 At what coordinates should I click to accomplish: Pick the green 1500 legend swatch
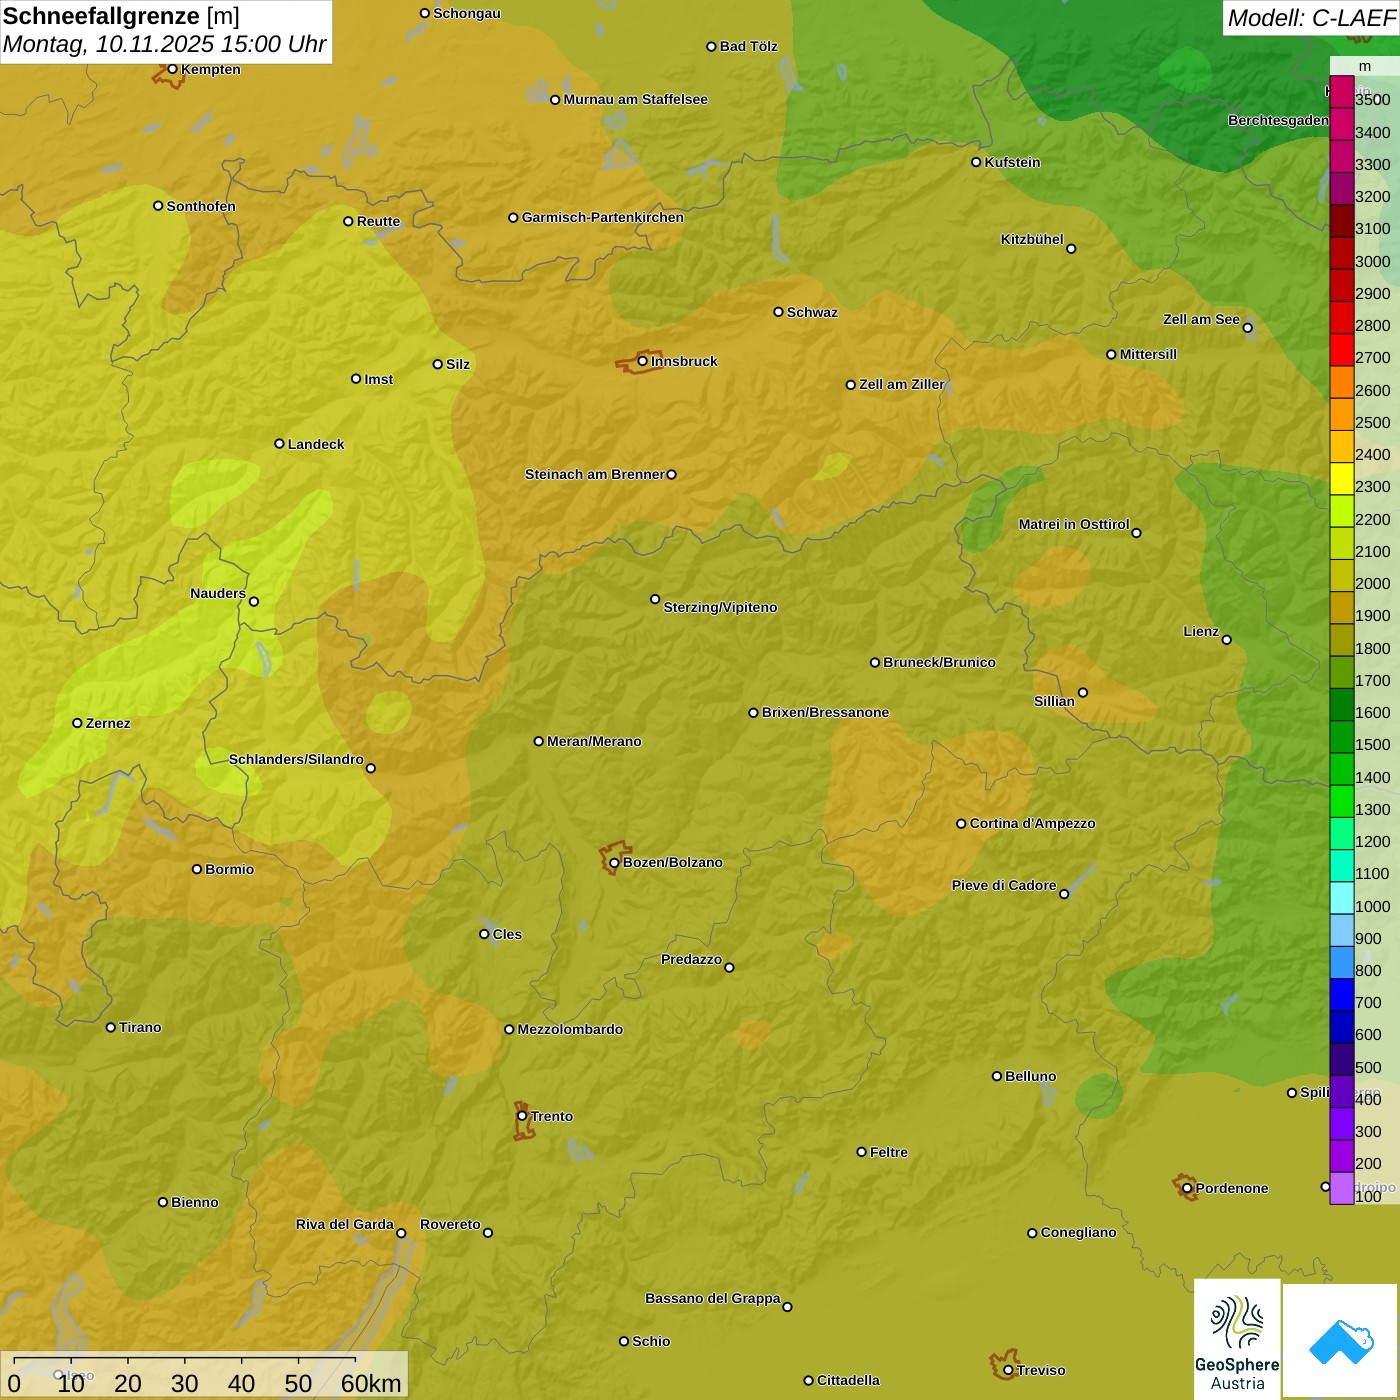coord(1342,737)
